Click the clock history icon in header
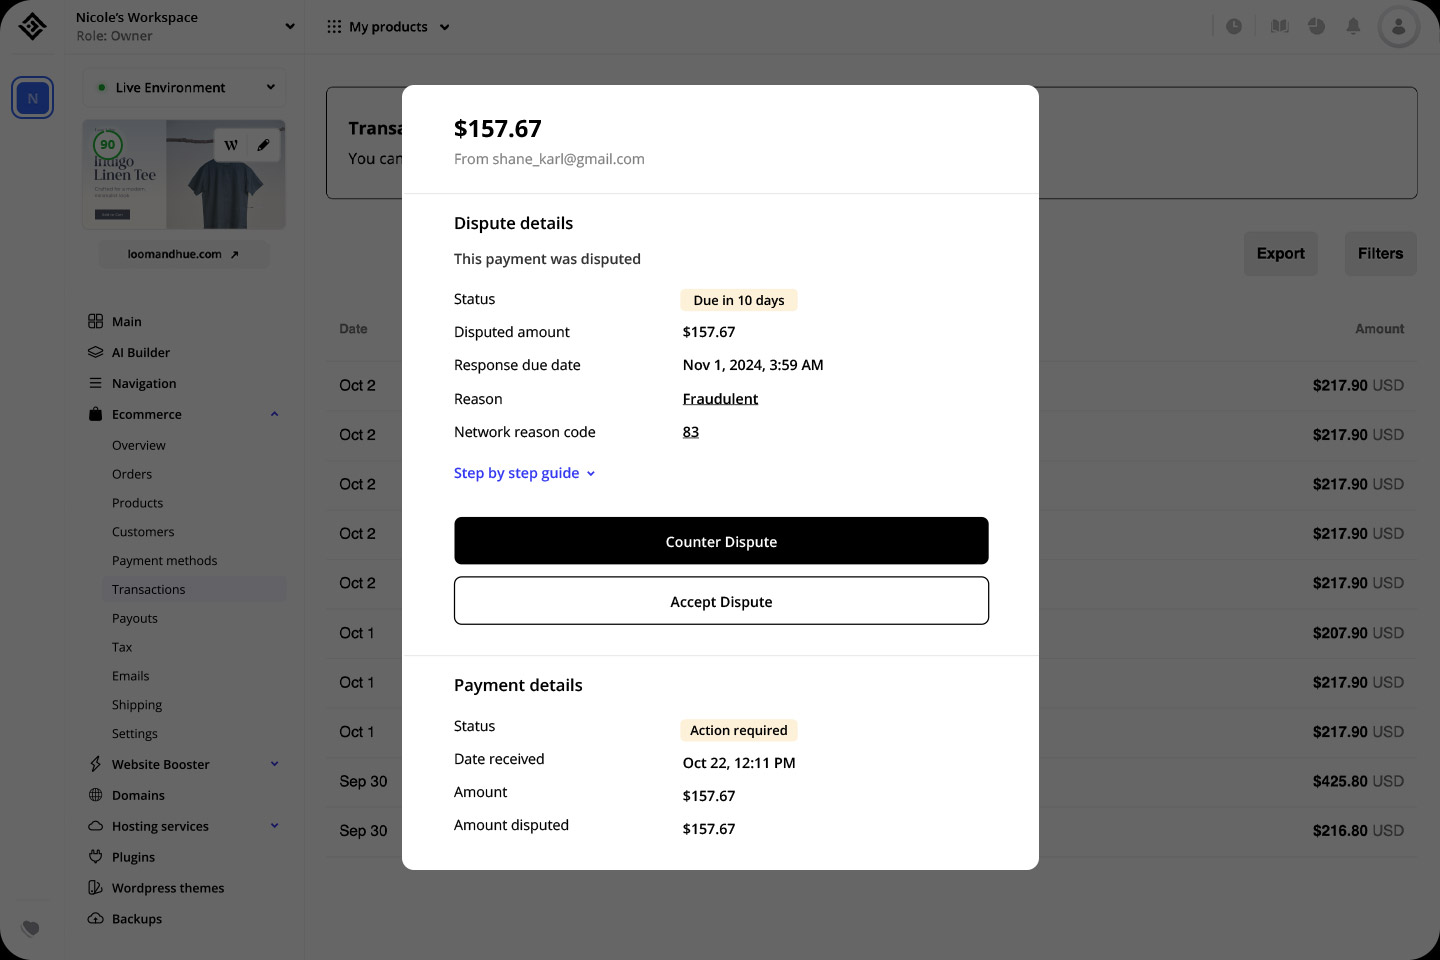1440x960 pixels. (1234, 27)
